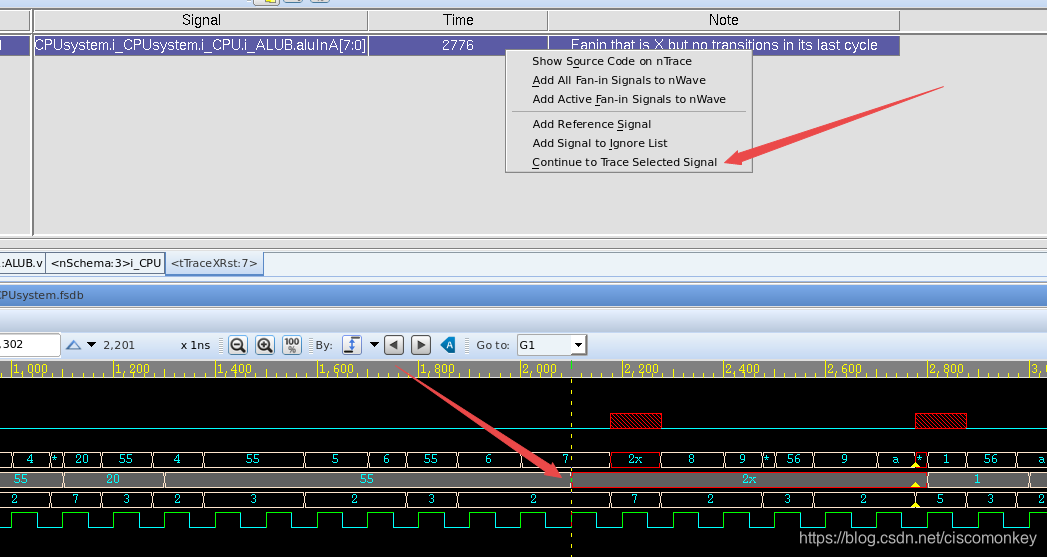Click the Fanin that is X note cell
Screen dimensions: 1047x557
(x=724, y=45)
